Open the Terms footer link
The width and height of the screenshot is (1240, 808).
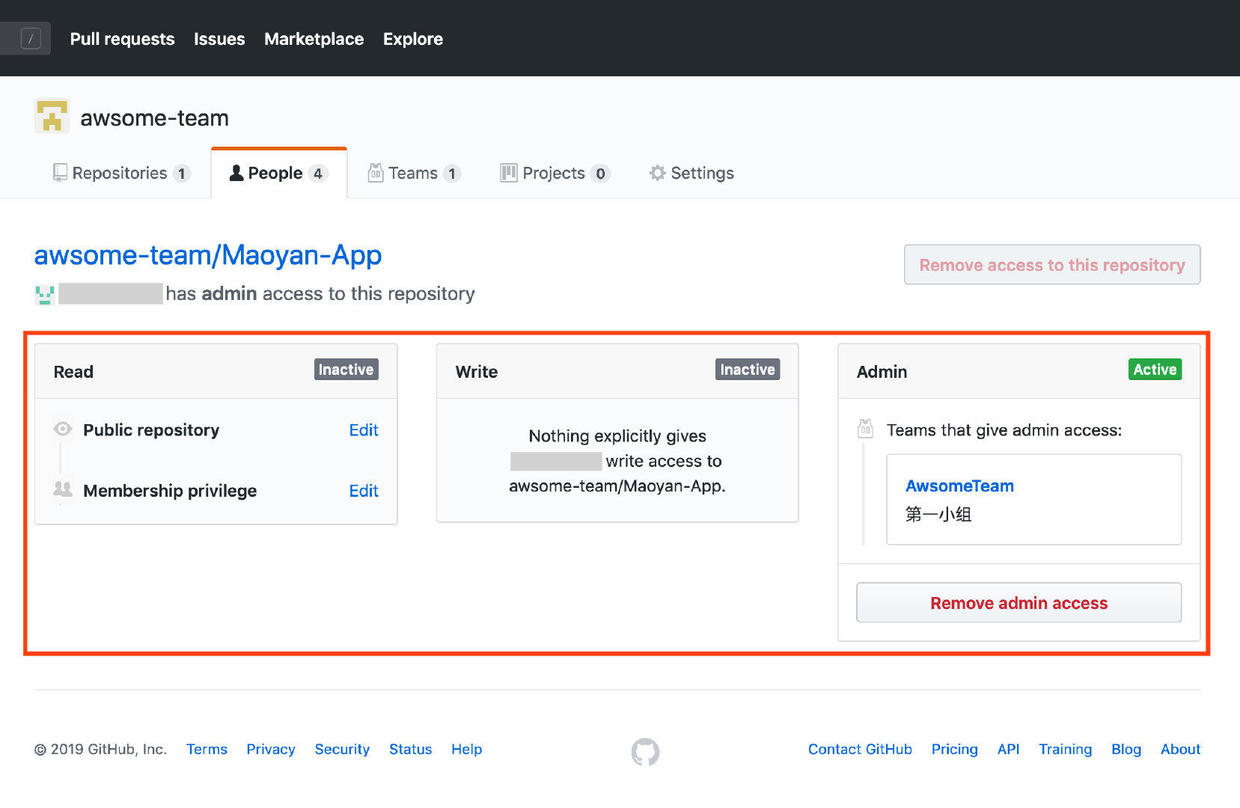[207, 749]
